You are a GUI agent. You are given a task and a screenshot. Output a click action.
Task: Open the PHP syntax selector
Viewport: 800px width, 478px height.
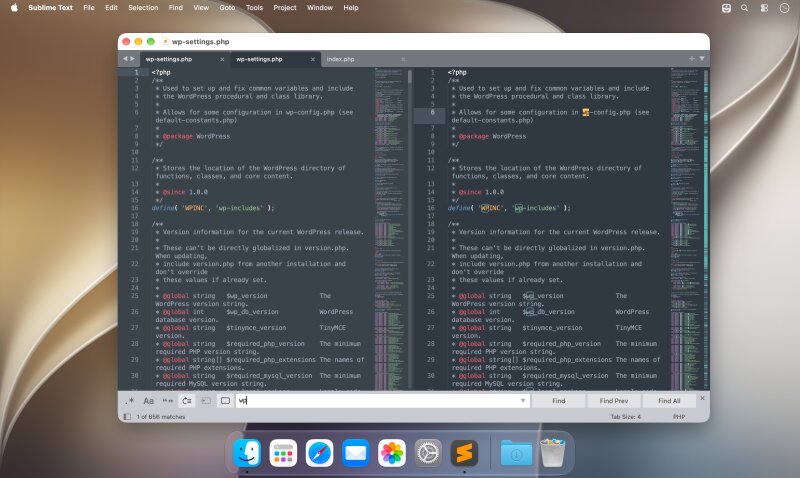coord(679,417)
